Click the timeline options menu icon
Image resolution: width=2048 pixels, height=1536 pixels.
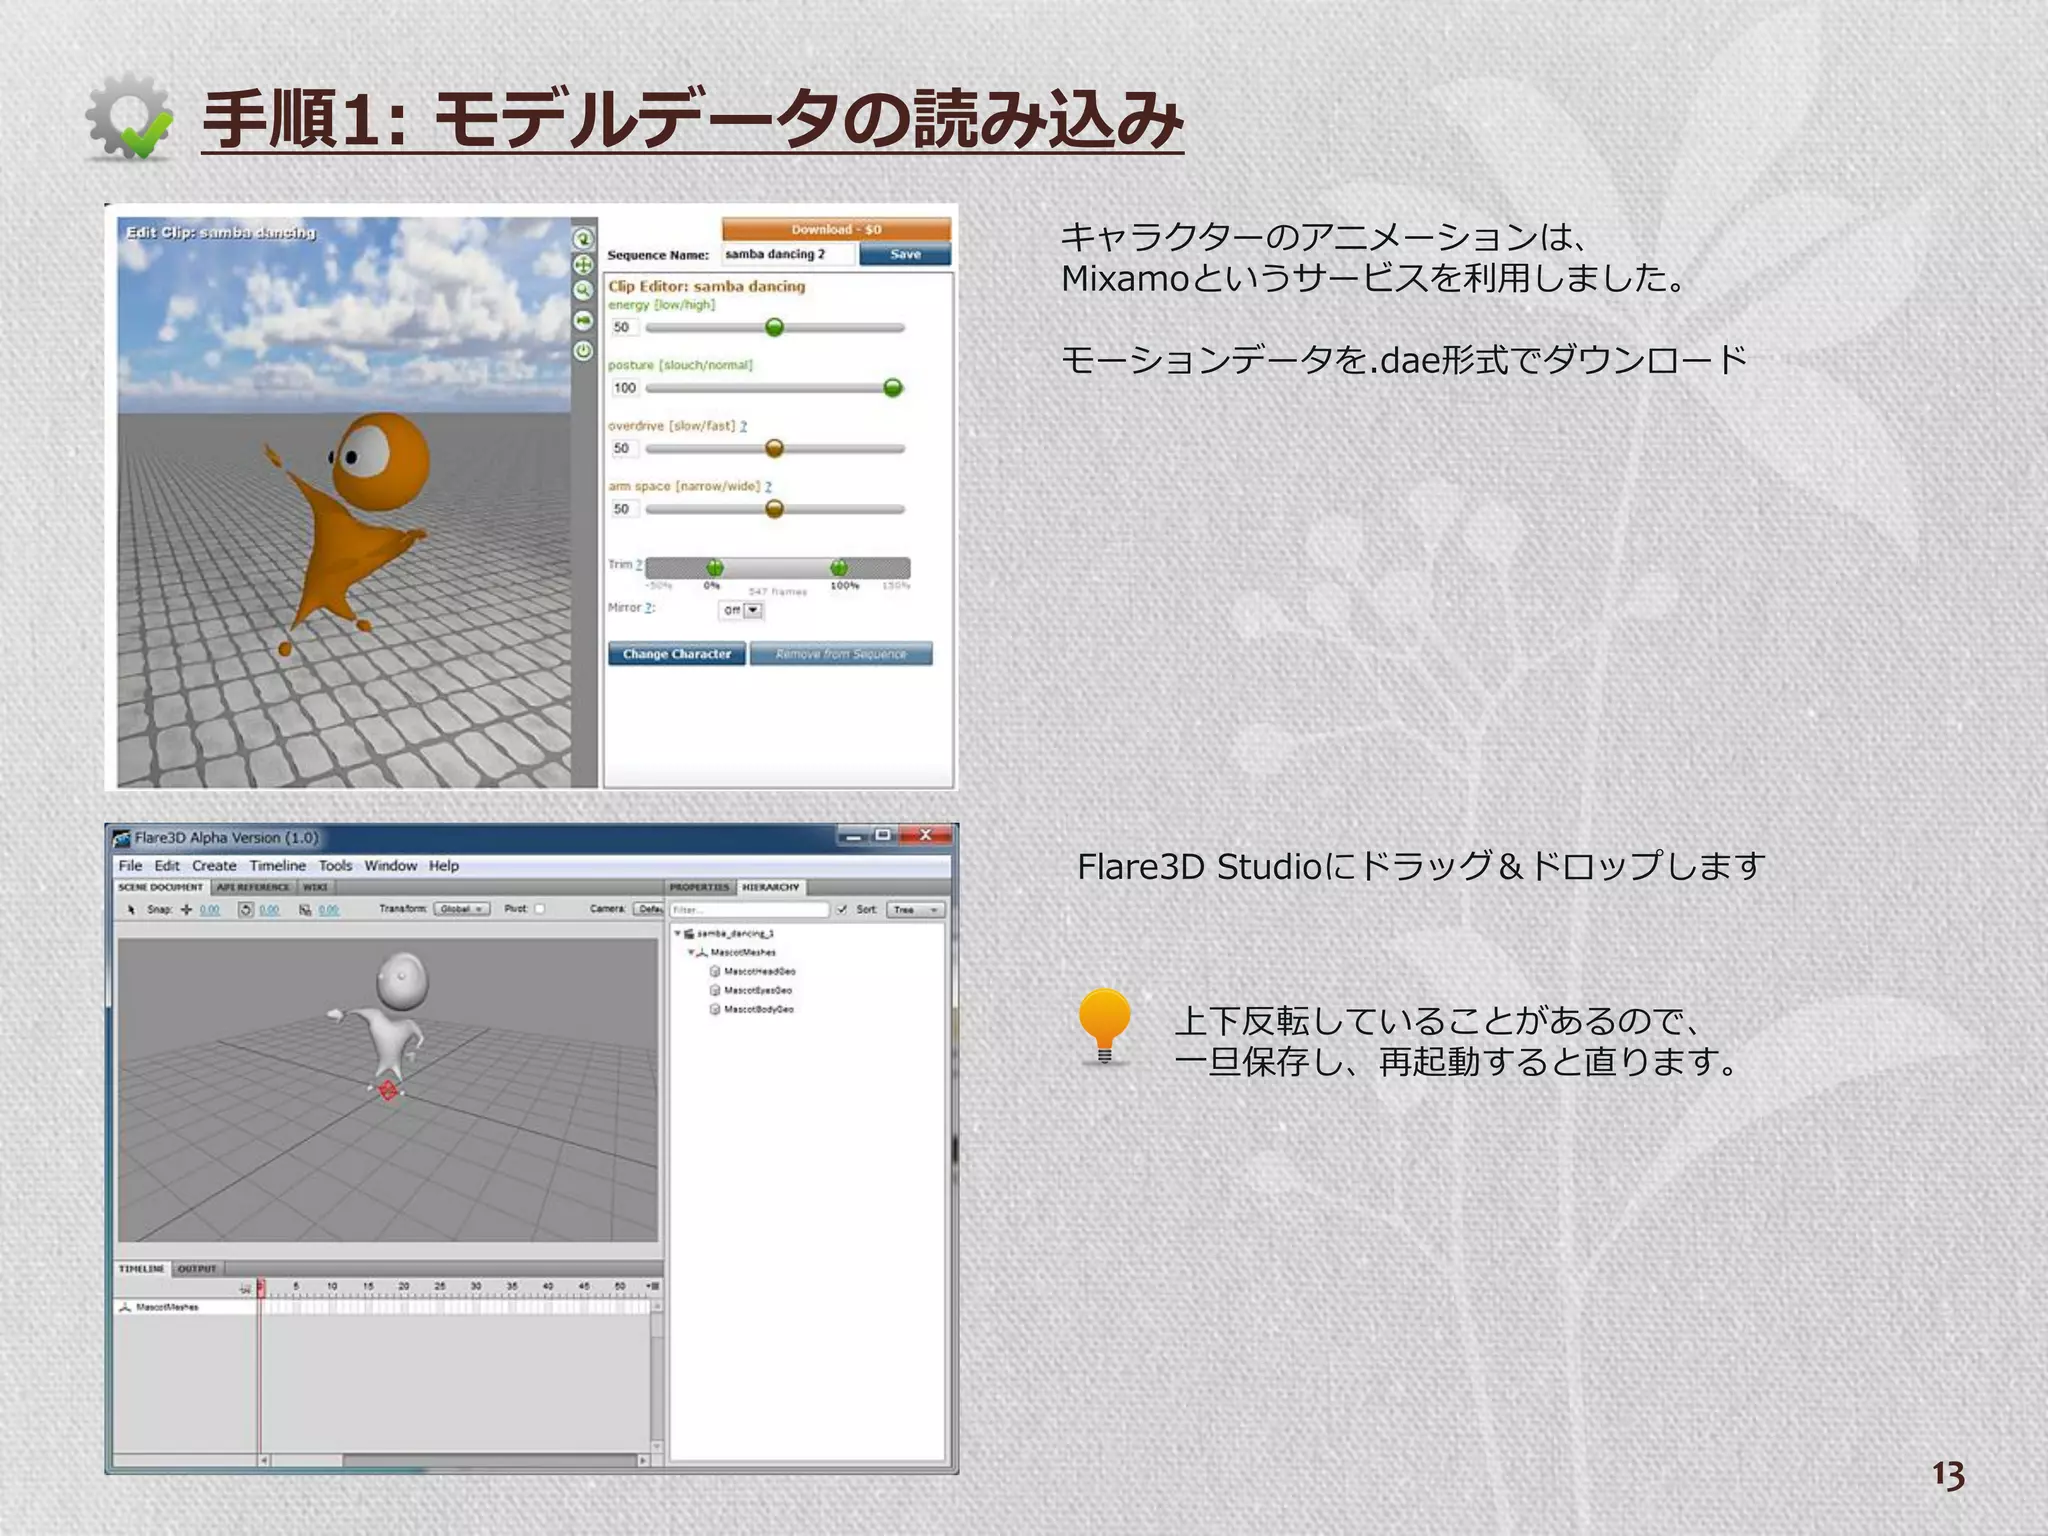pos(653,1286)
